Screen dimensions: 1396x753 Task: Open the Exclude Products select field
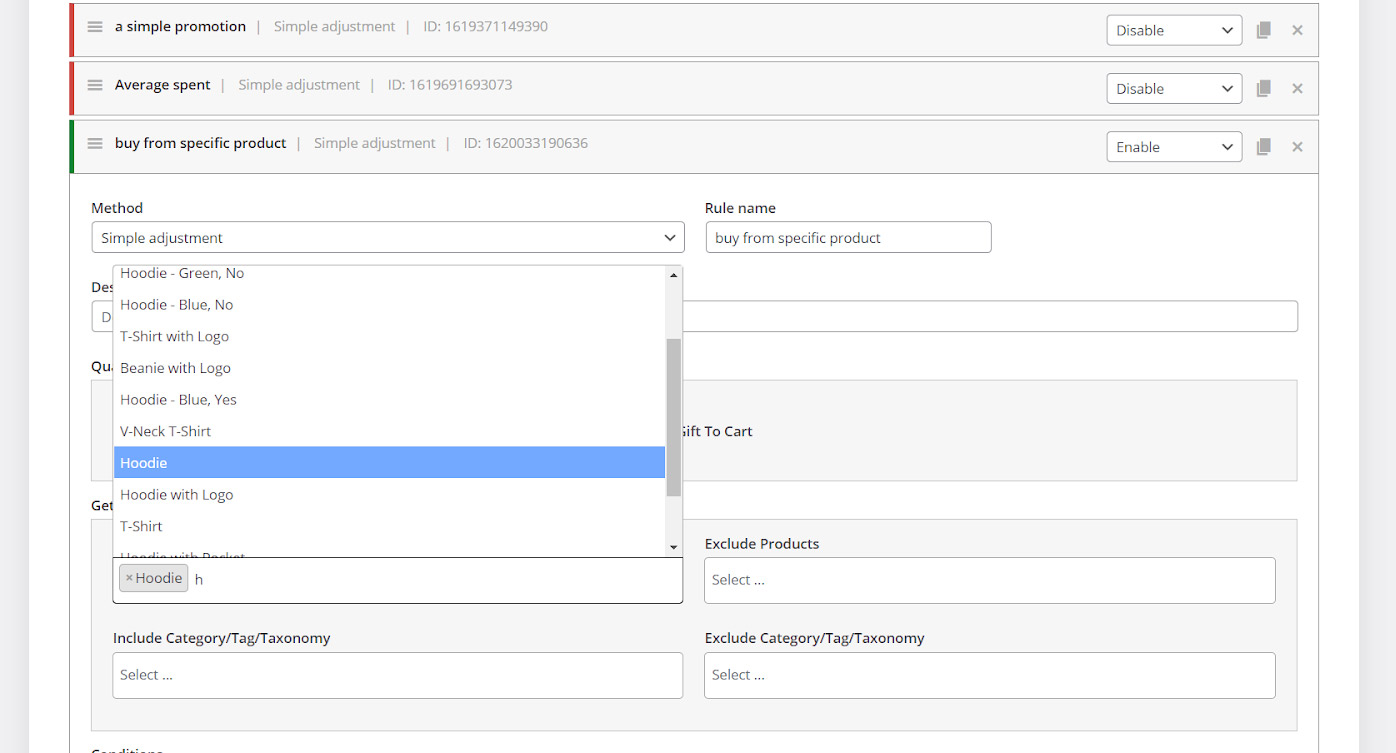click(x=989, y=580)
